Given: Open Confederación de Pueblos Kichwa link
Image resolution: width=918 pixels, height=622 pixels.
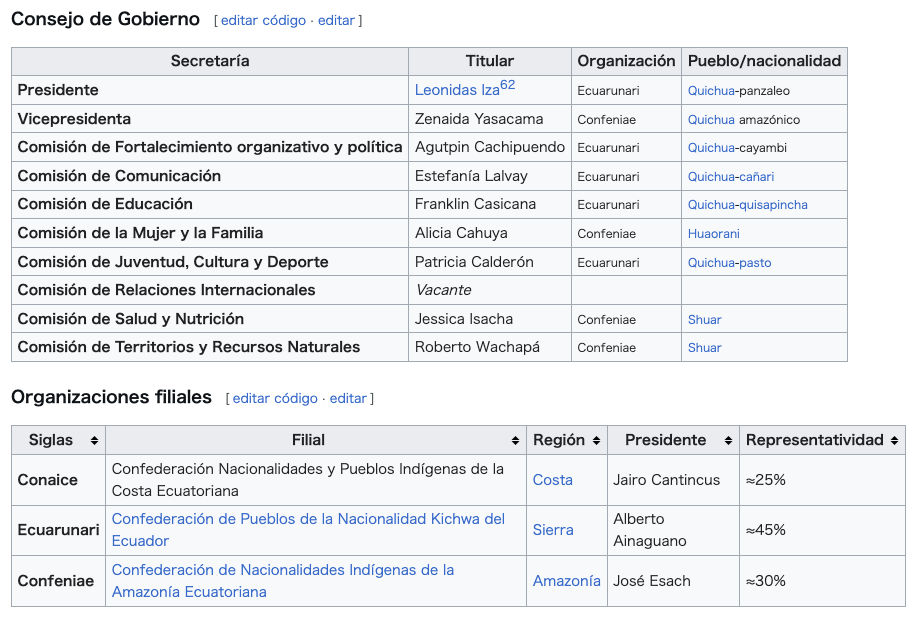Looking at the screenshot, I should (x=308, y=519).
